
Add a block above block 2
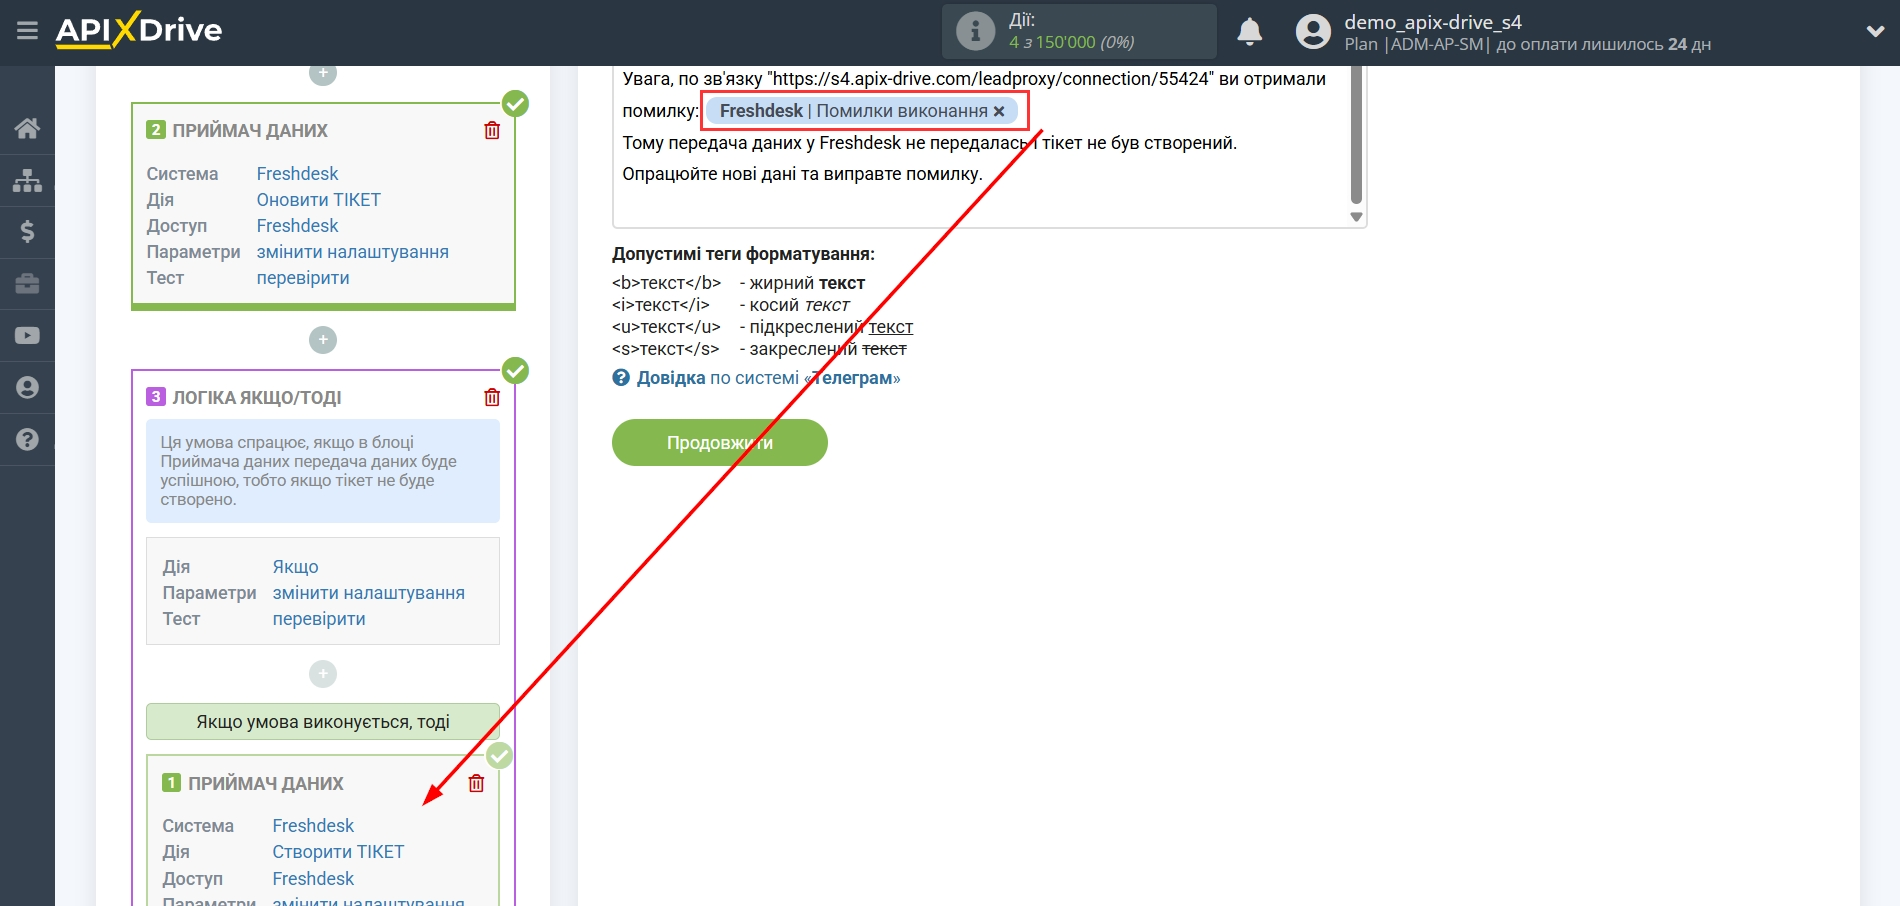tap(323, 73)
